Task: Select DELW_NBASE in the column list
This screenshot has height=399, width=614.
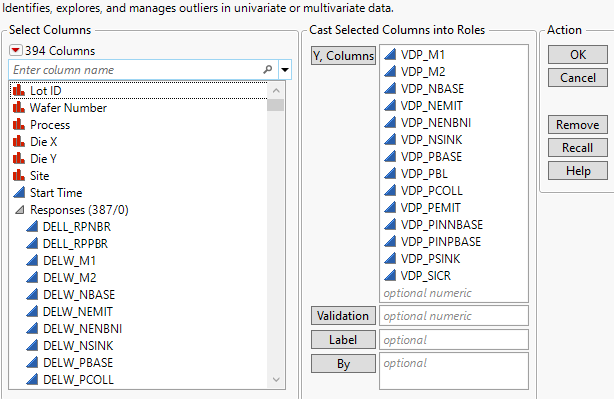Action: coord(138,294)
